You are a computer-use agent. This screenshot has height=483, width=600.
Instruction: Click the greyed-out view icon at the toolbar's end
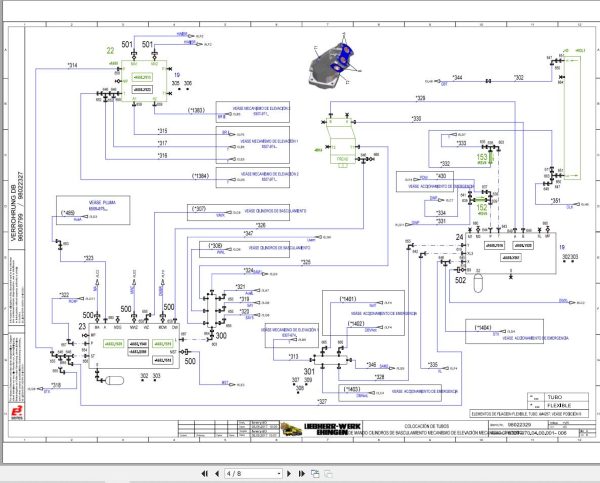328,473
